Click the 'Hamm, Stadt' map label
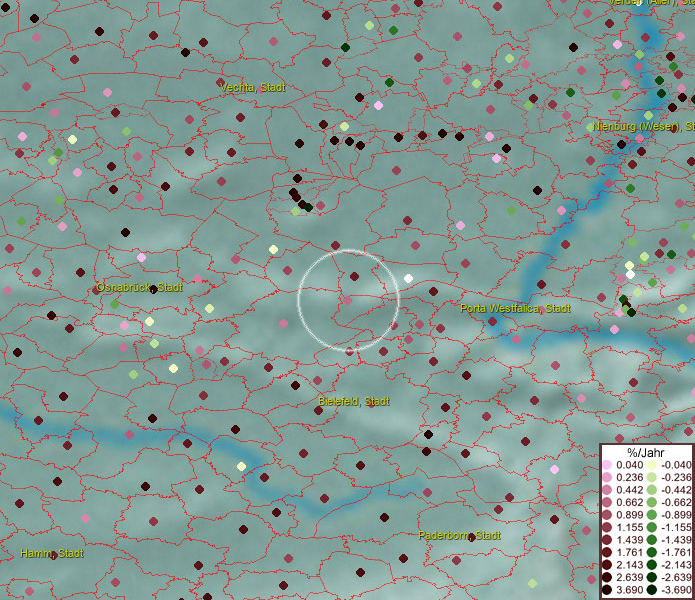This screenshot has width=695, height=600. (52, 553)
